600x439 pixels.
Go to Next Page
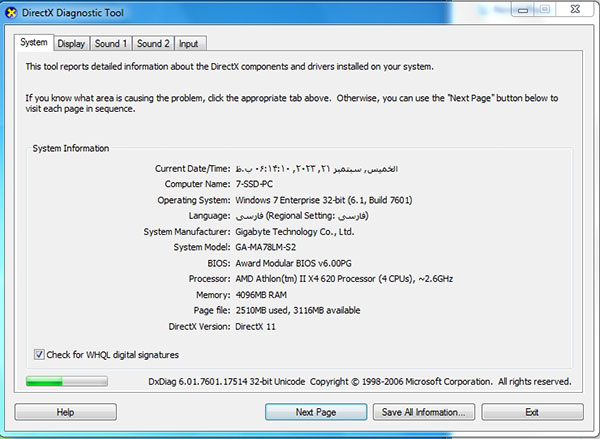[316, 412]
